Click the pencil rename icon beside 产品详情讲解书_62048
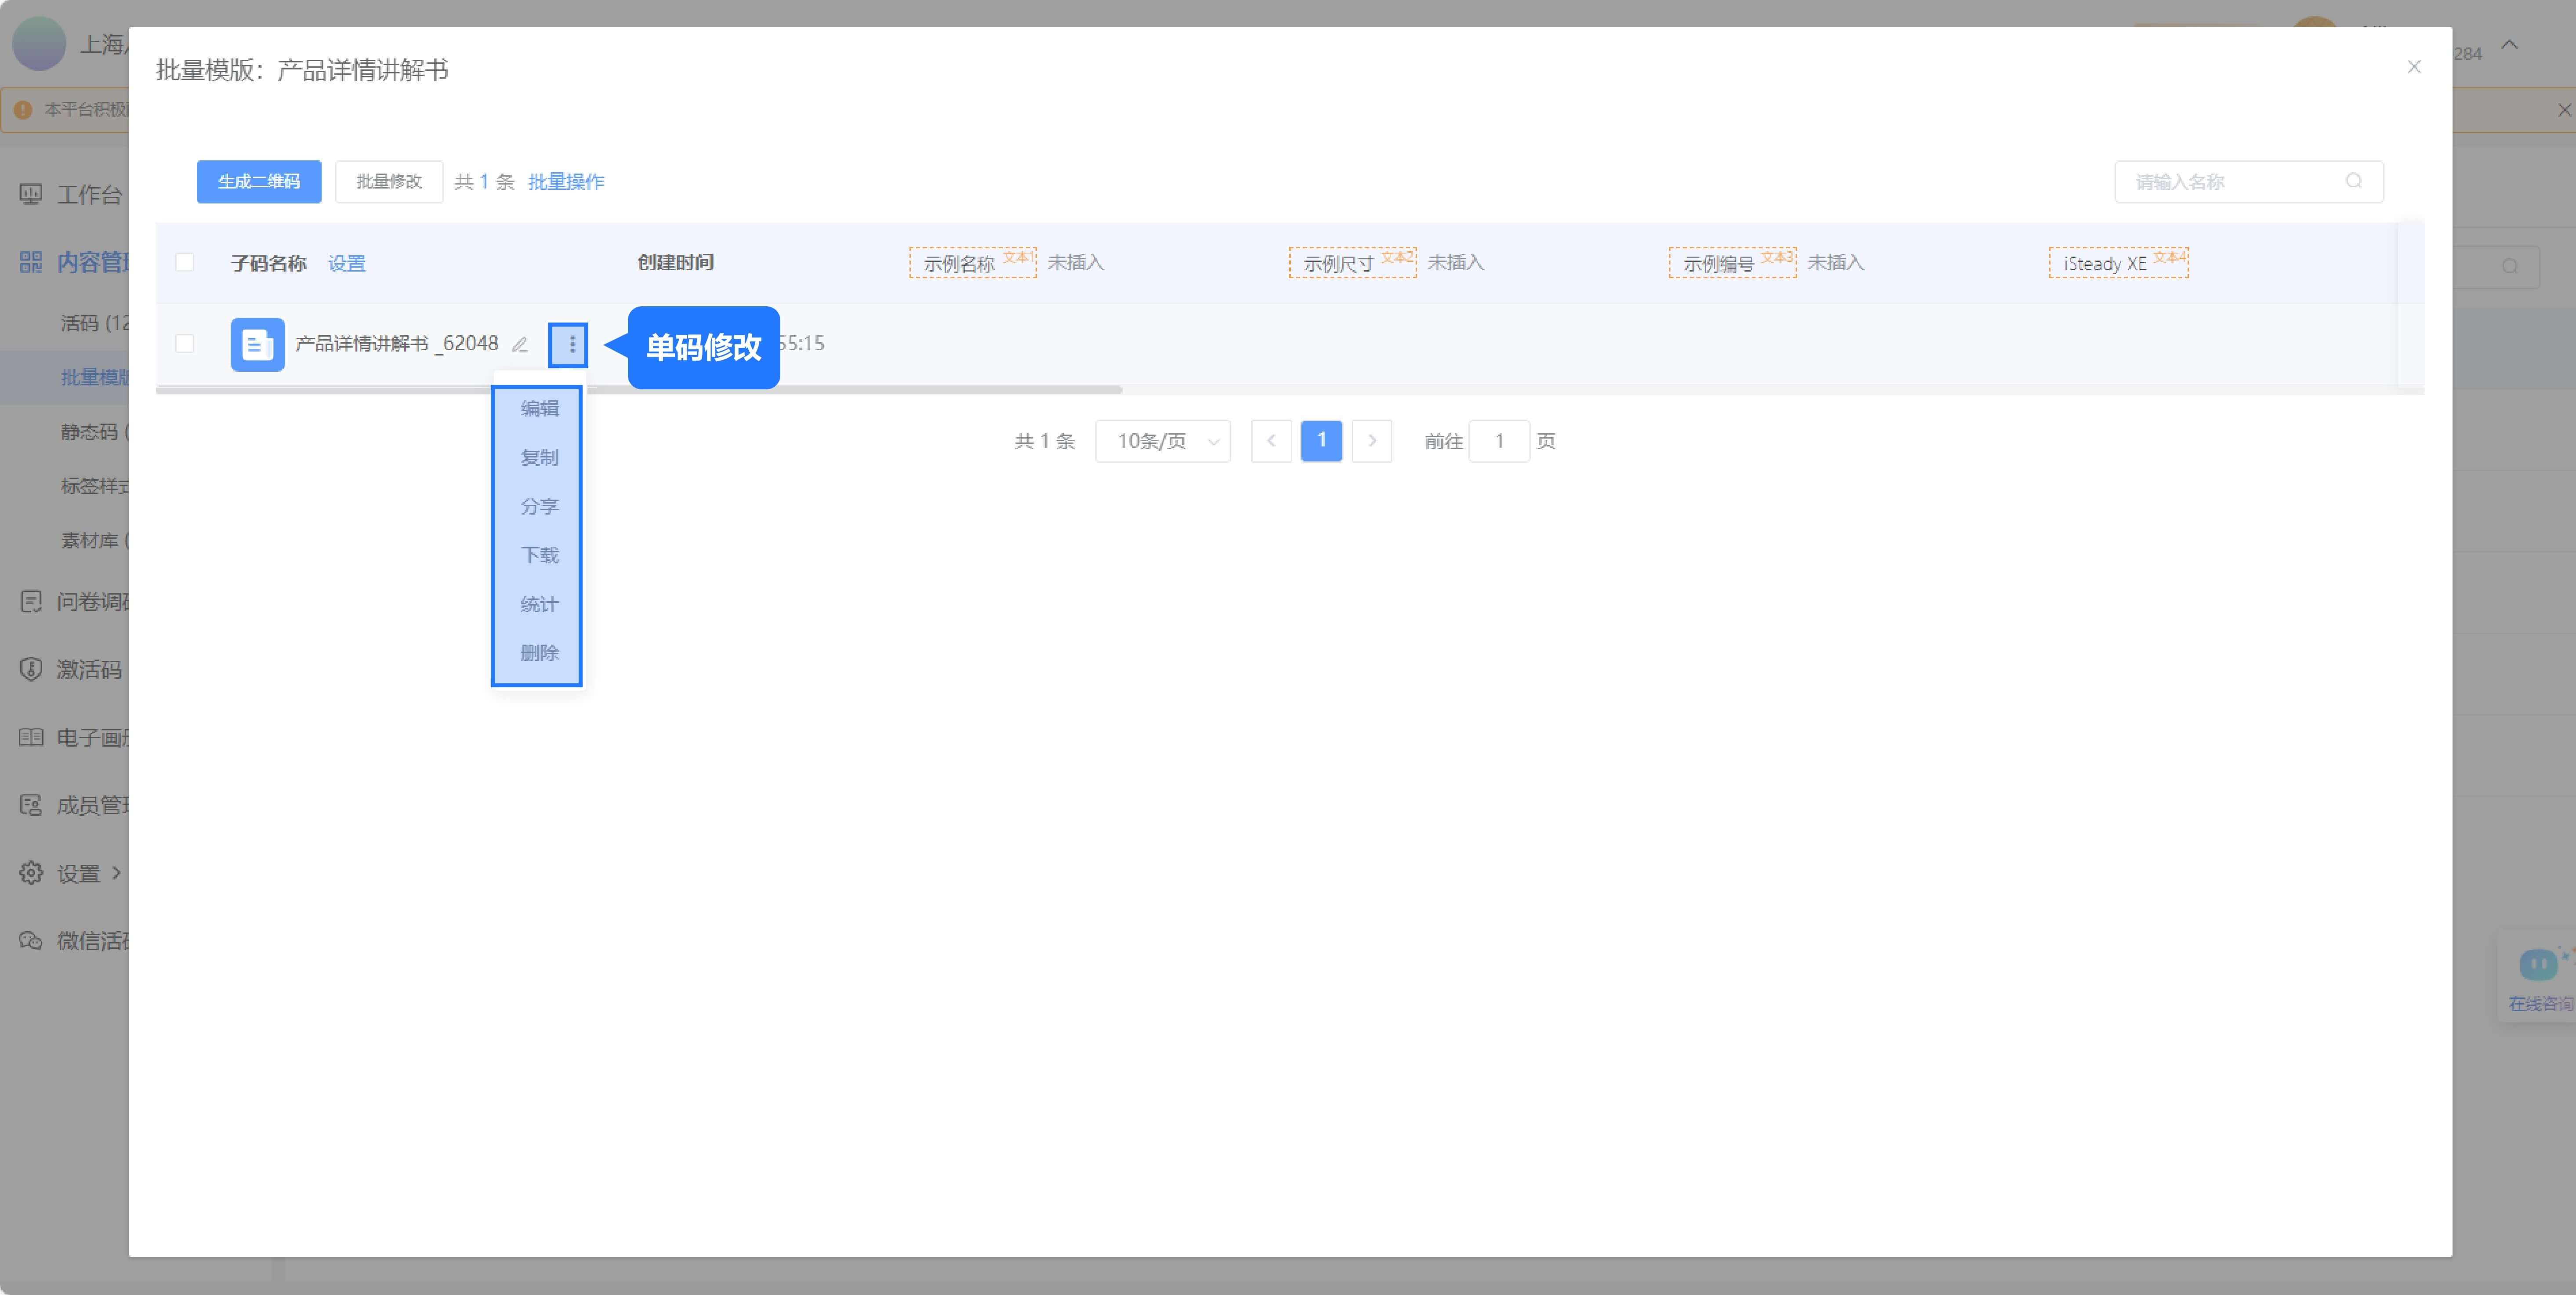 coord(520,345)
